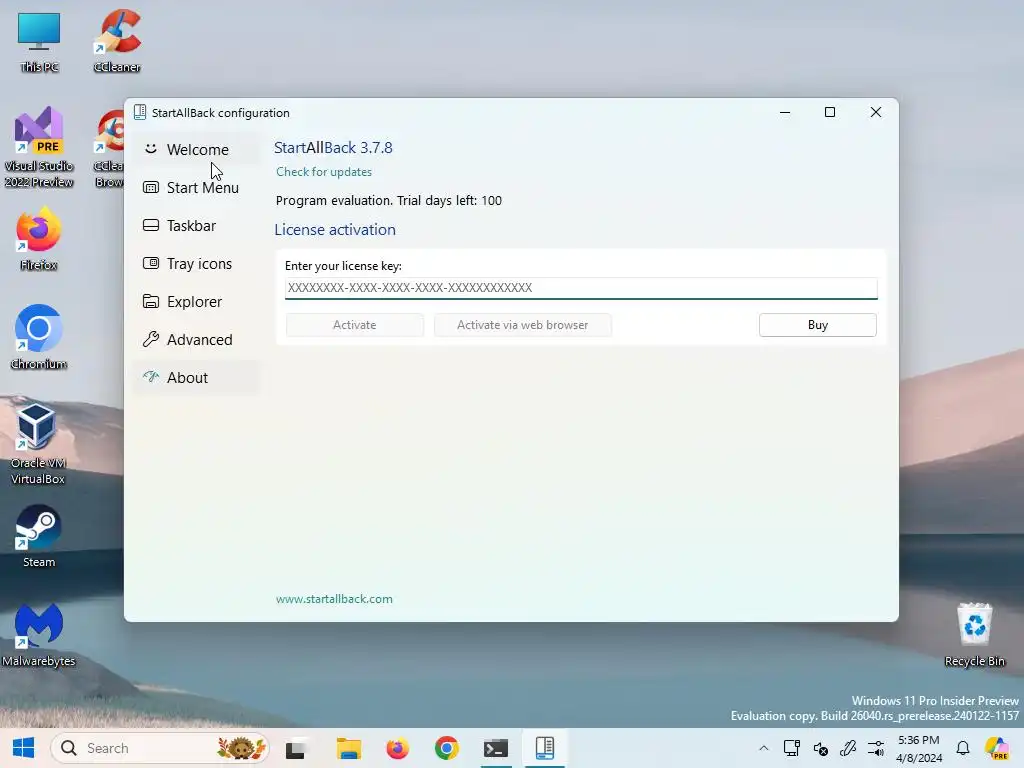Close the StartAllBack configuration window
Screen dimensions: 1024x768
tap(876, 112)
